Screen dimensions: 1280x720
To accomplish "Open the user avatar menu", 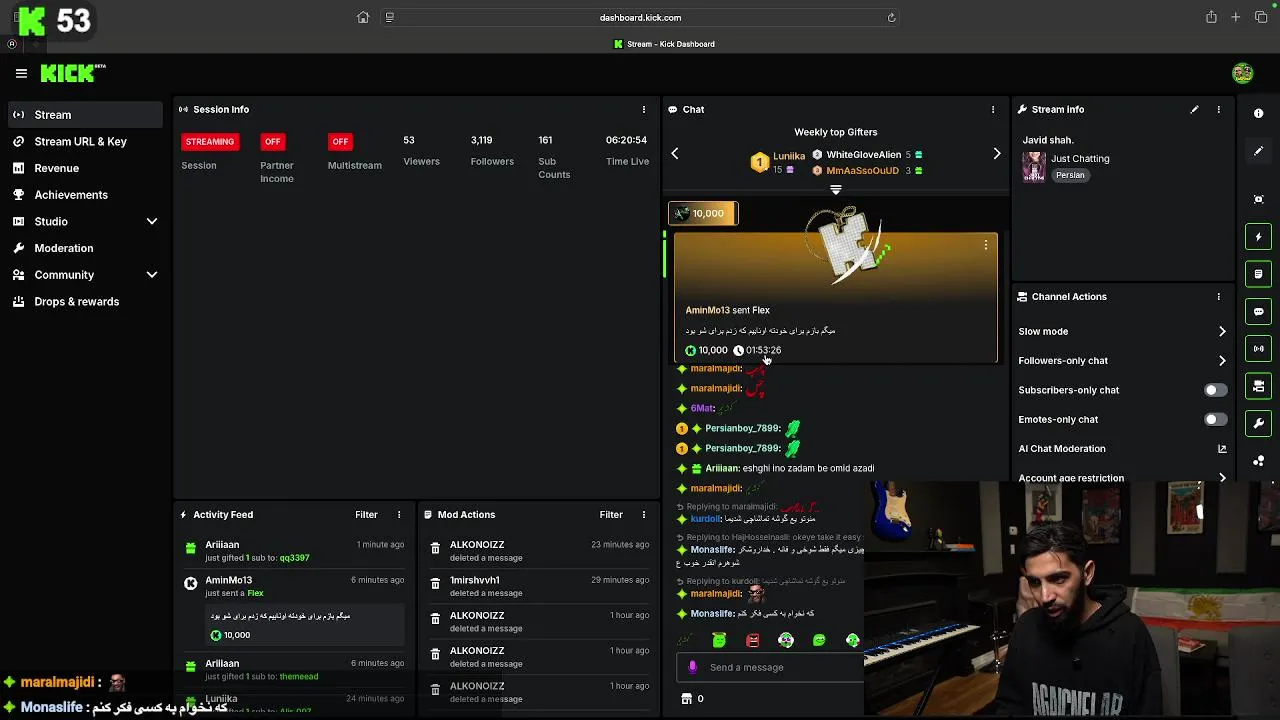I will coord(1243,73).
